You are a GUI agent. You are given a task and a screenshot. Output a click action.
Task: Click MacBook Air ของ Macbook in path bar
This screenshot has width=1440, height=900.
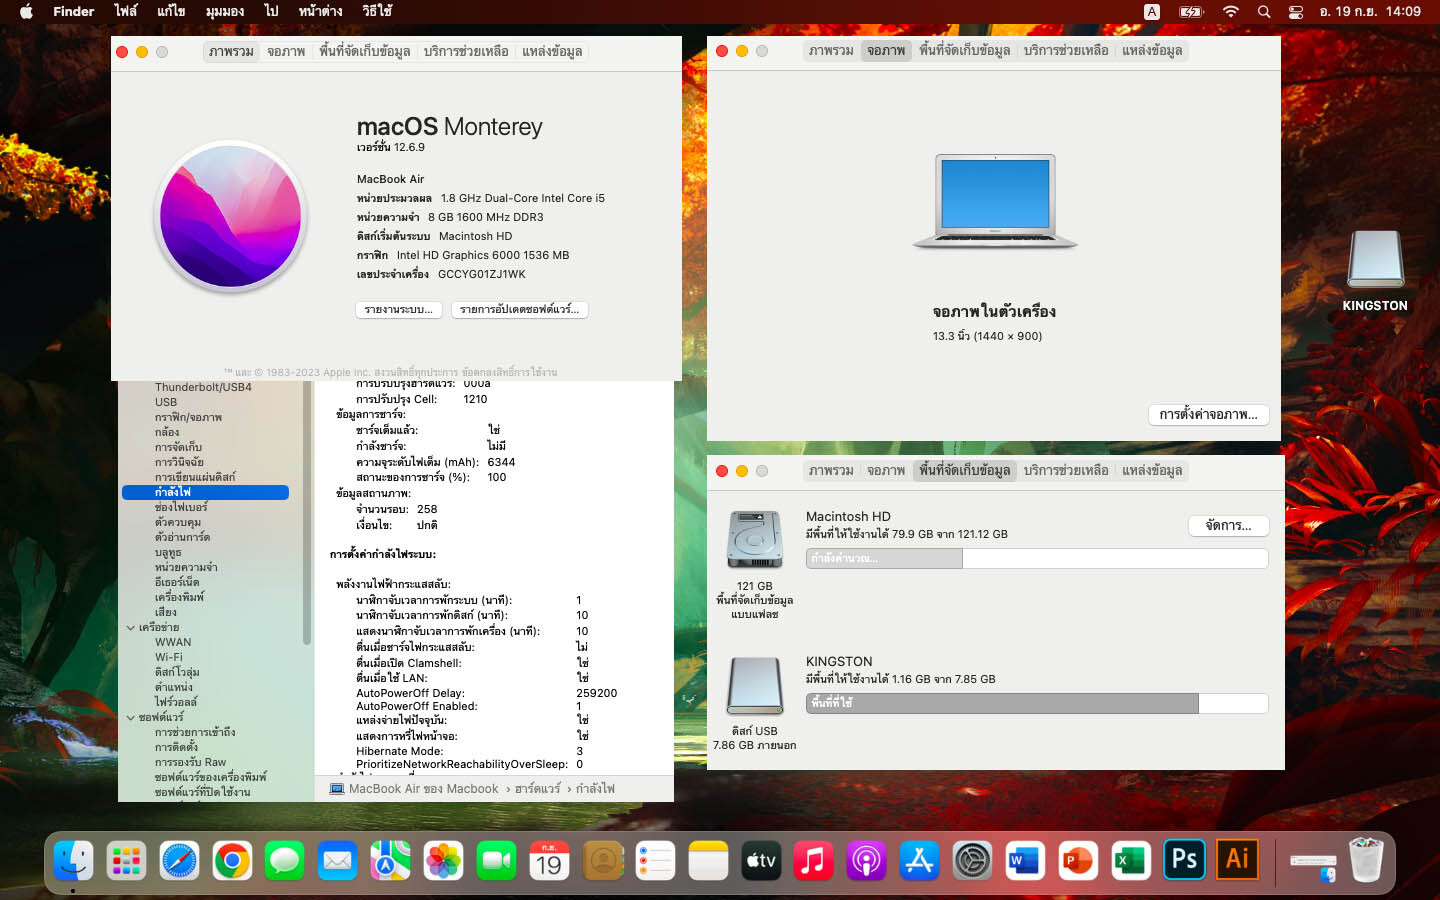pyautogui.click(x=414, y=789)
